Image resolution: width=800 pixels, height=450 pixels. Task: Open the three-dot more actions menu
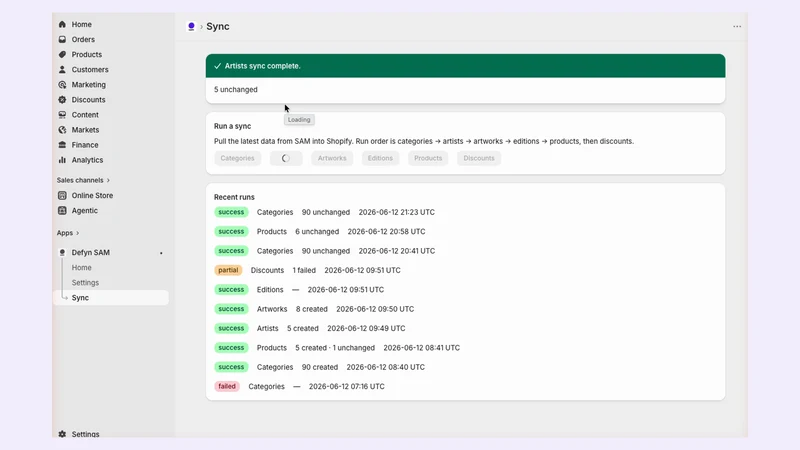coord(737,27)
